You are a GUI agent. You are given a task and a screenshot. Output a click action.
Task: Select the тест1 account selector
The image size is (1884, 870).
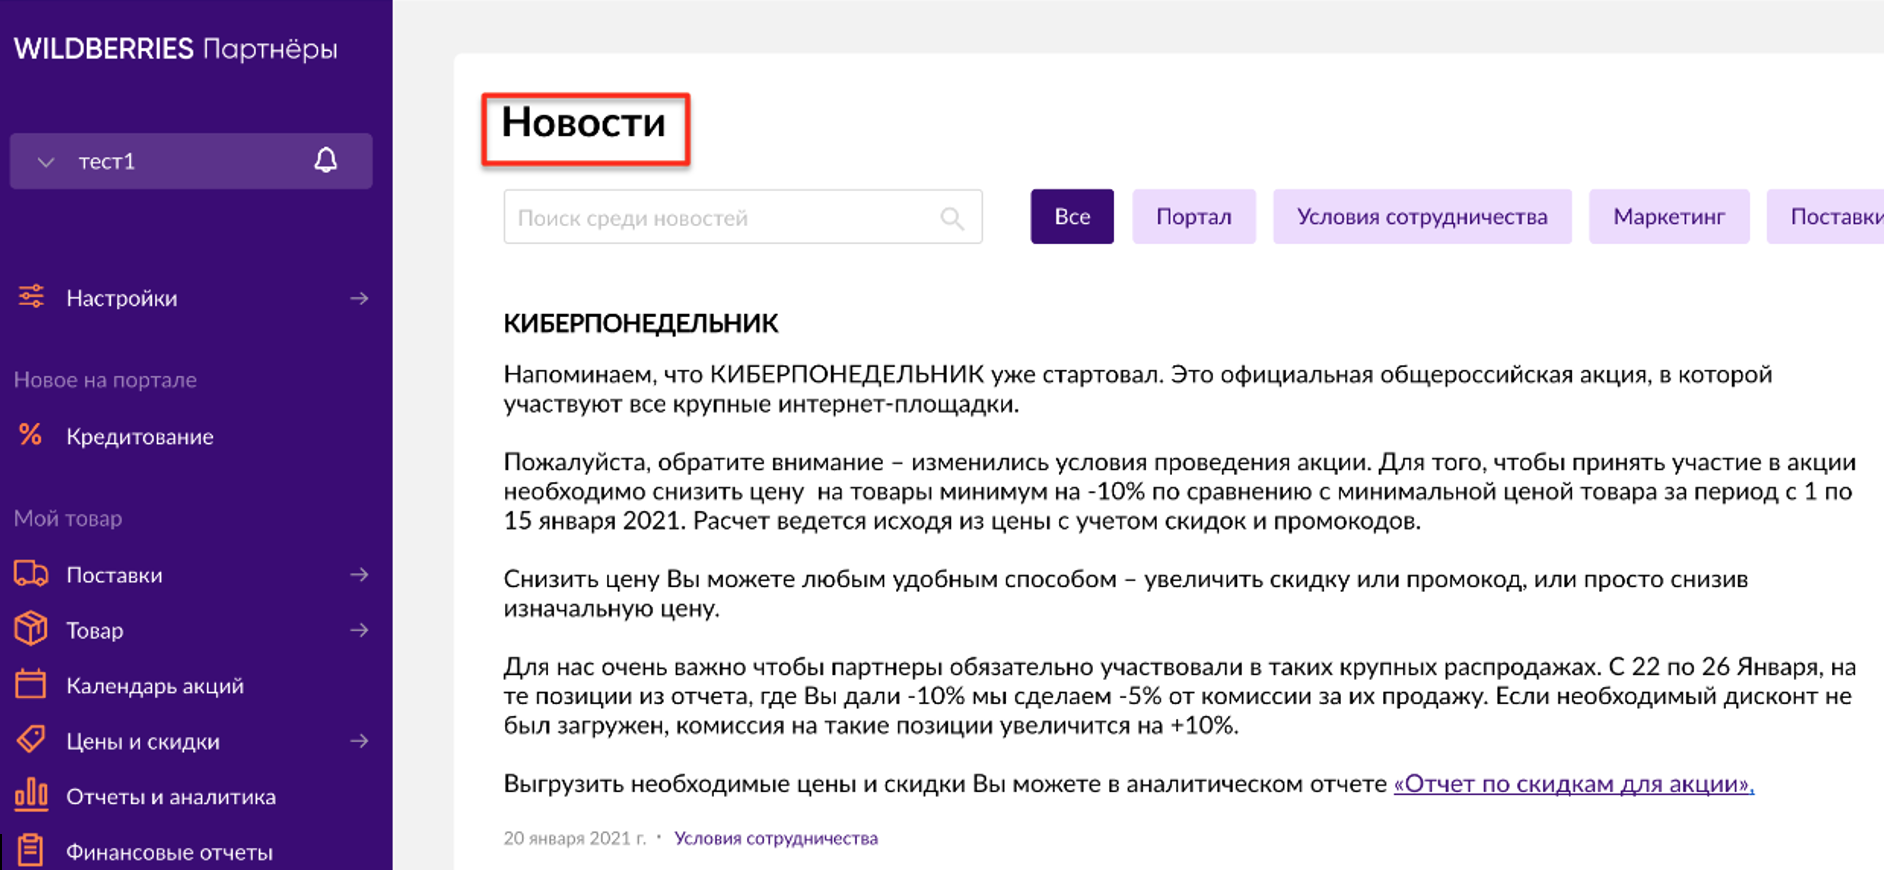[x=191, y=161]
